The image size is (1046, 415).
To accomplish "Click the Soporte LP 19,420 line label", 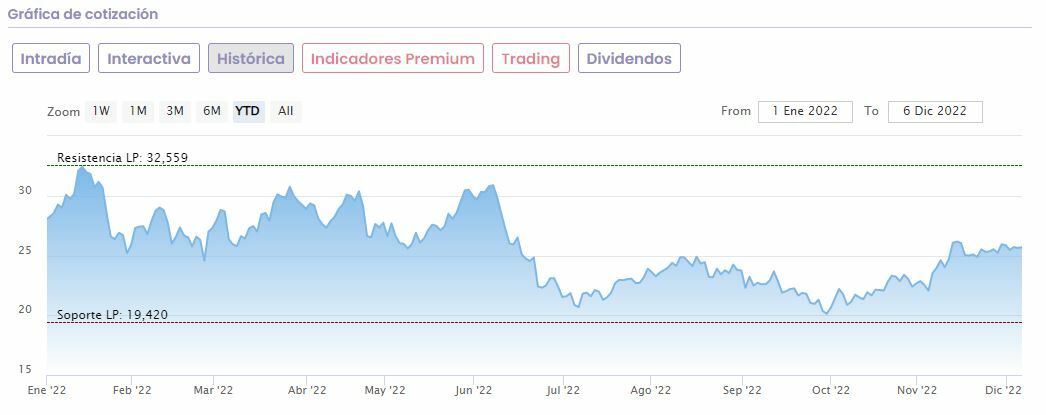I will 112,315.
